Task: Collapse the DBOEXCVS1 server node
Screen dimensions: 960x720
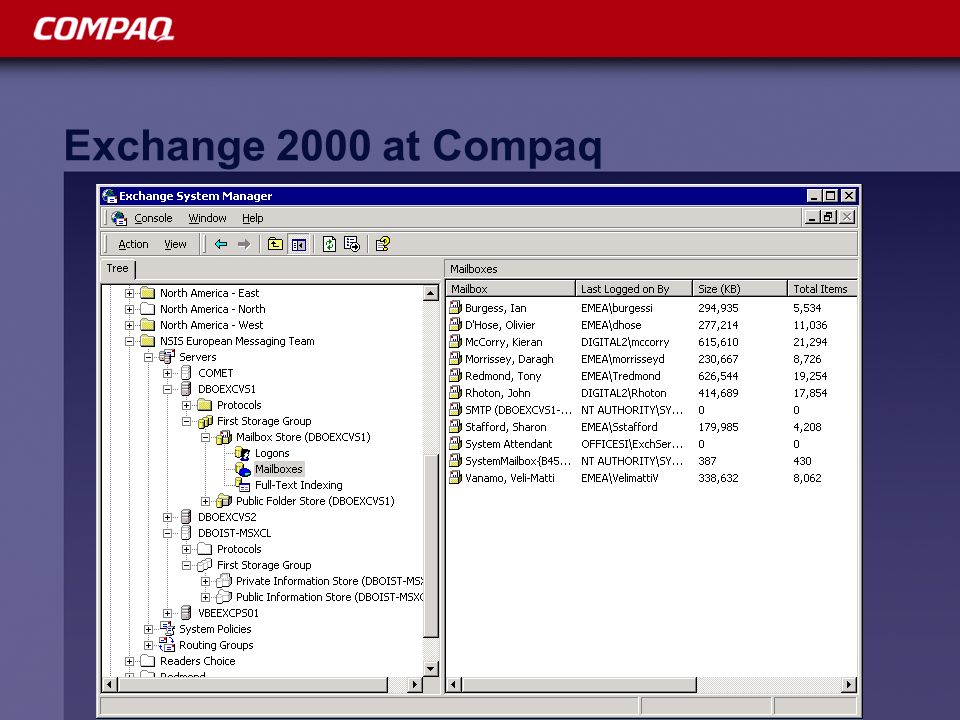Action: [x=167, y=389]
